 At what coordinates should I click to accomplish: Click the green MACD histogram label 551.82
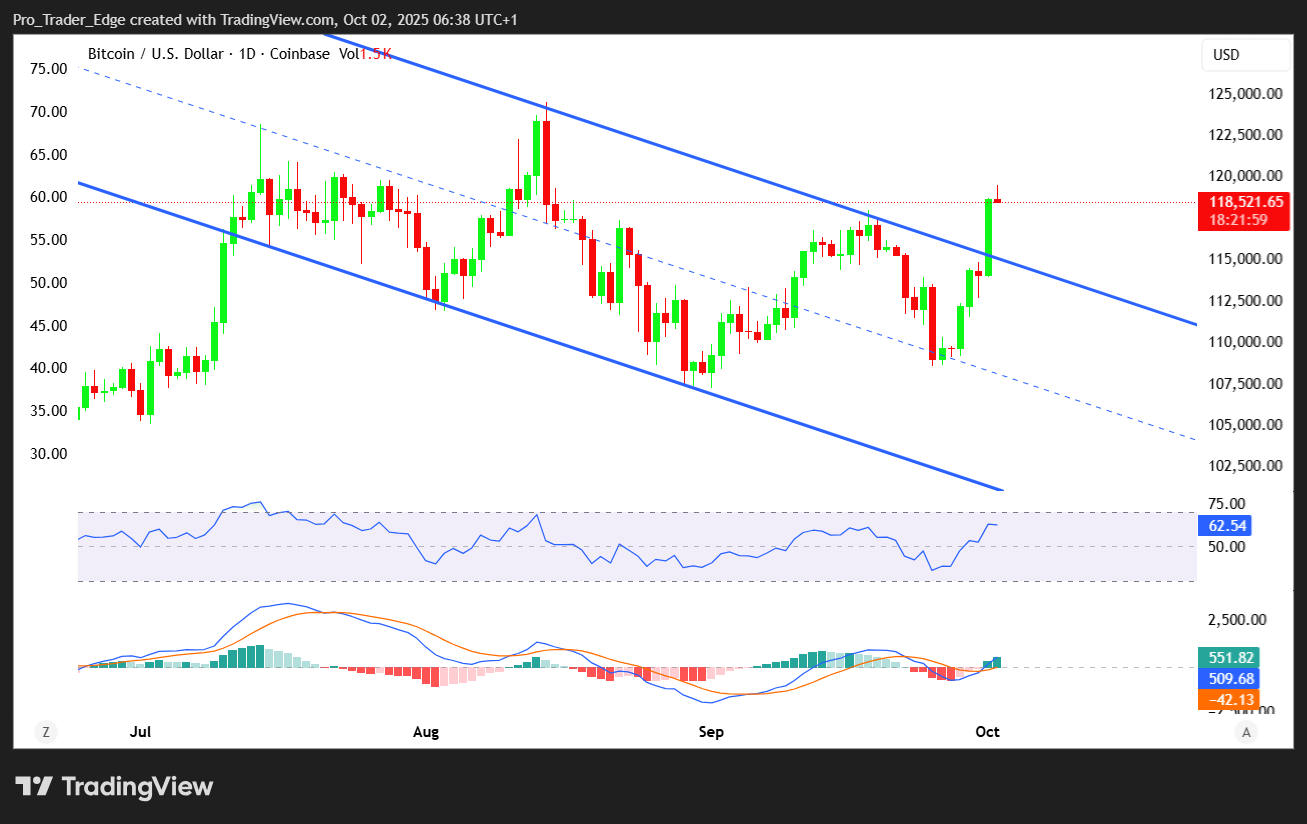(1227, 657)
